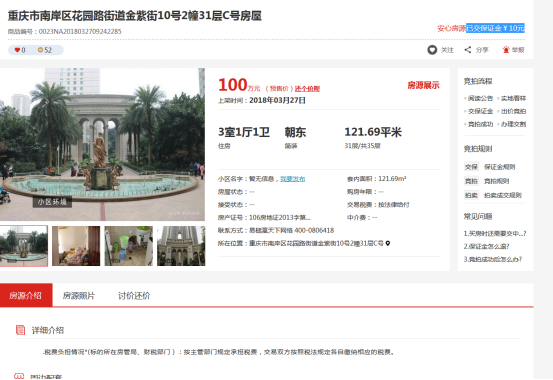
Task: Click the 办理交割 step link
Action: click(x=513, y=124)
